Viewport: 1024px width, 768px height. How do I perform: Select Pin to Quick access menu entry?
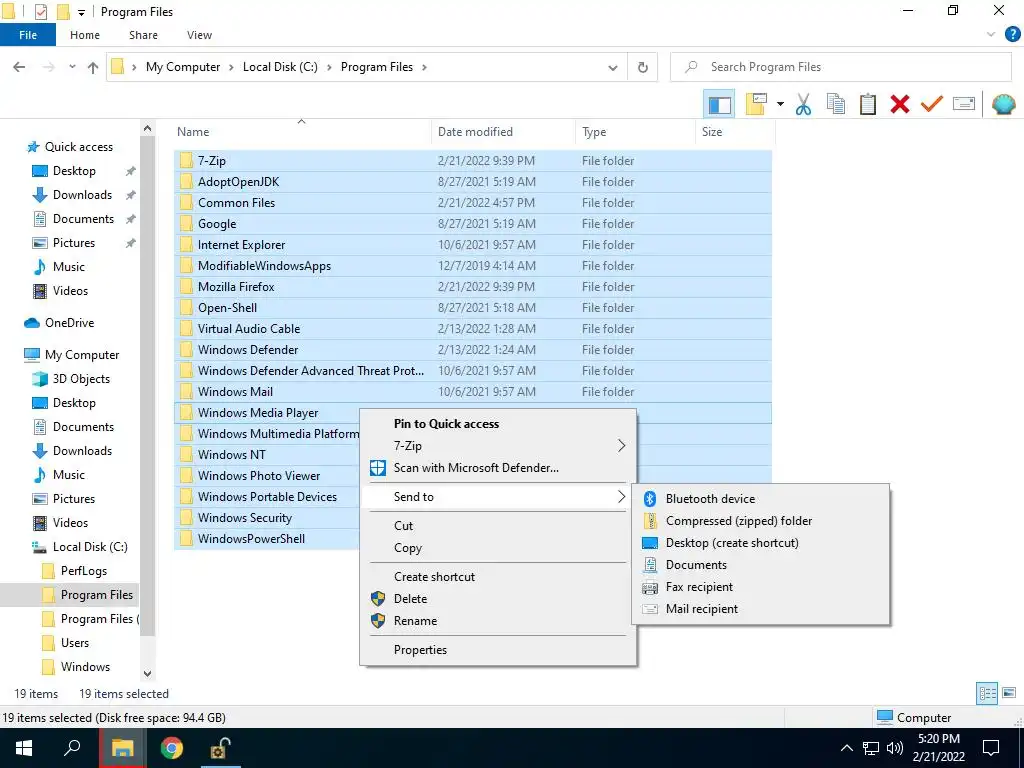498,424
